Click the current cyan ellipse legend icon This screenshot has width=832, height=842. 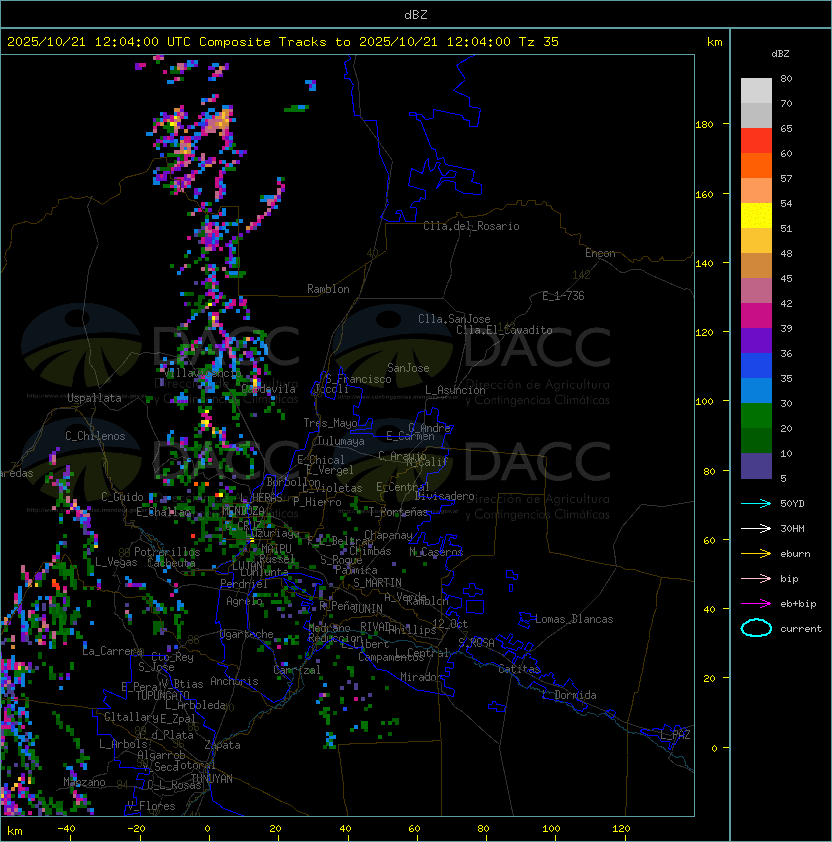[x=756, y=628]
